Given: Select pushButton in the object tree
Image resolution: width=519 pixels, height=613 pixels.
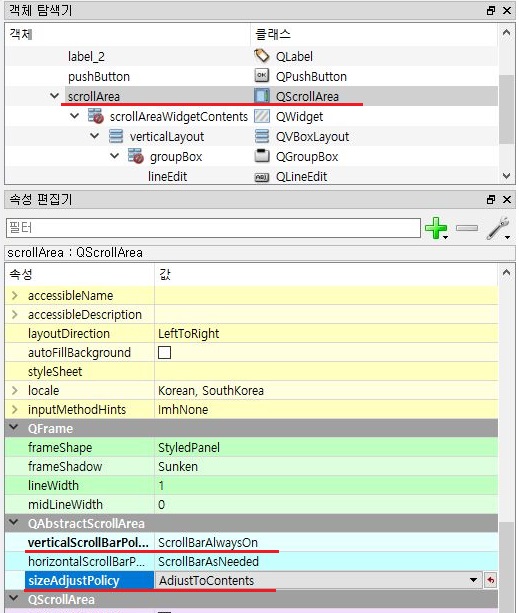Looking at the screenshot, I should [98, 77].
